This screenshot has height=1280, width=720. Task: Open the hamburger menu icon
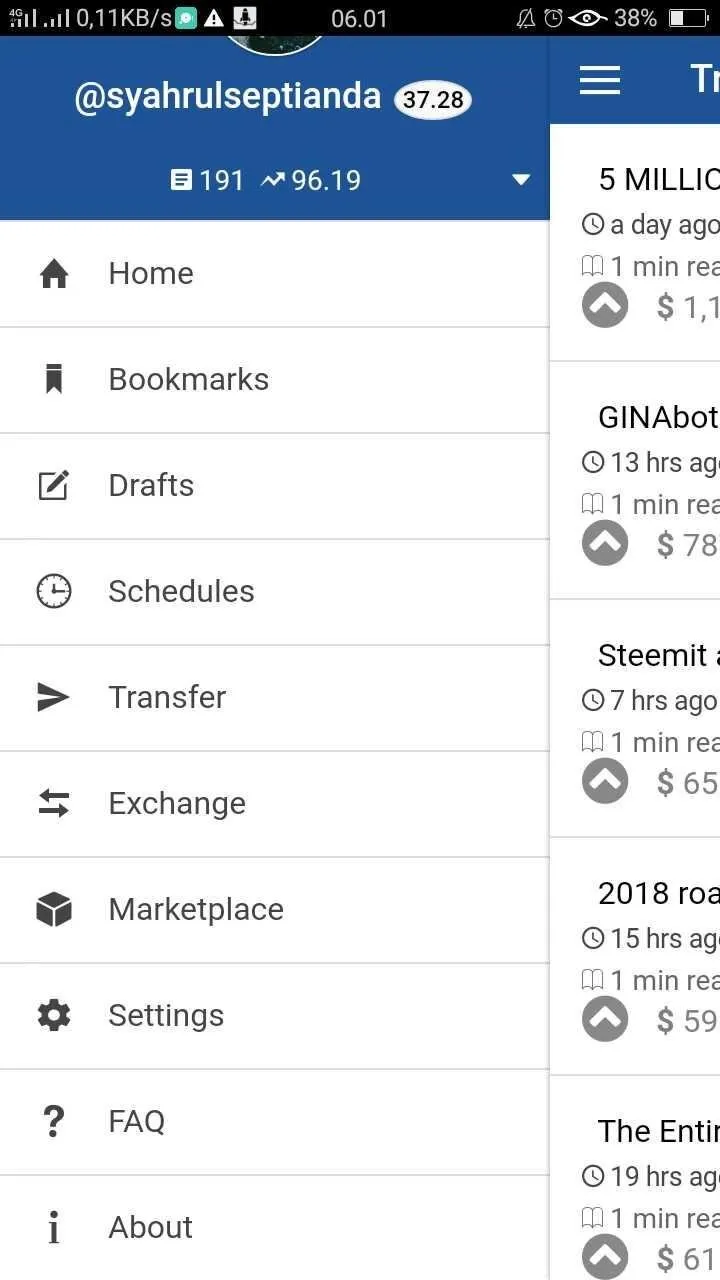pyautogui.click(x=600, y=80)
